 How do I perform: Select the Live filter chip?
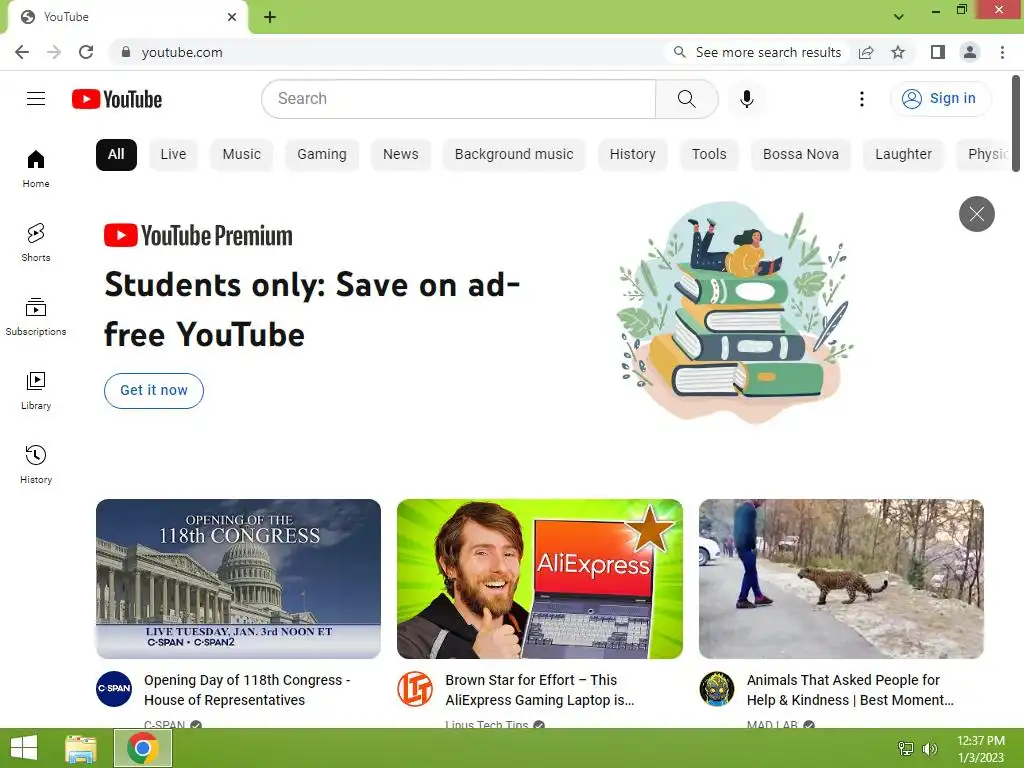click(x=173, y=155)
